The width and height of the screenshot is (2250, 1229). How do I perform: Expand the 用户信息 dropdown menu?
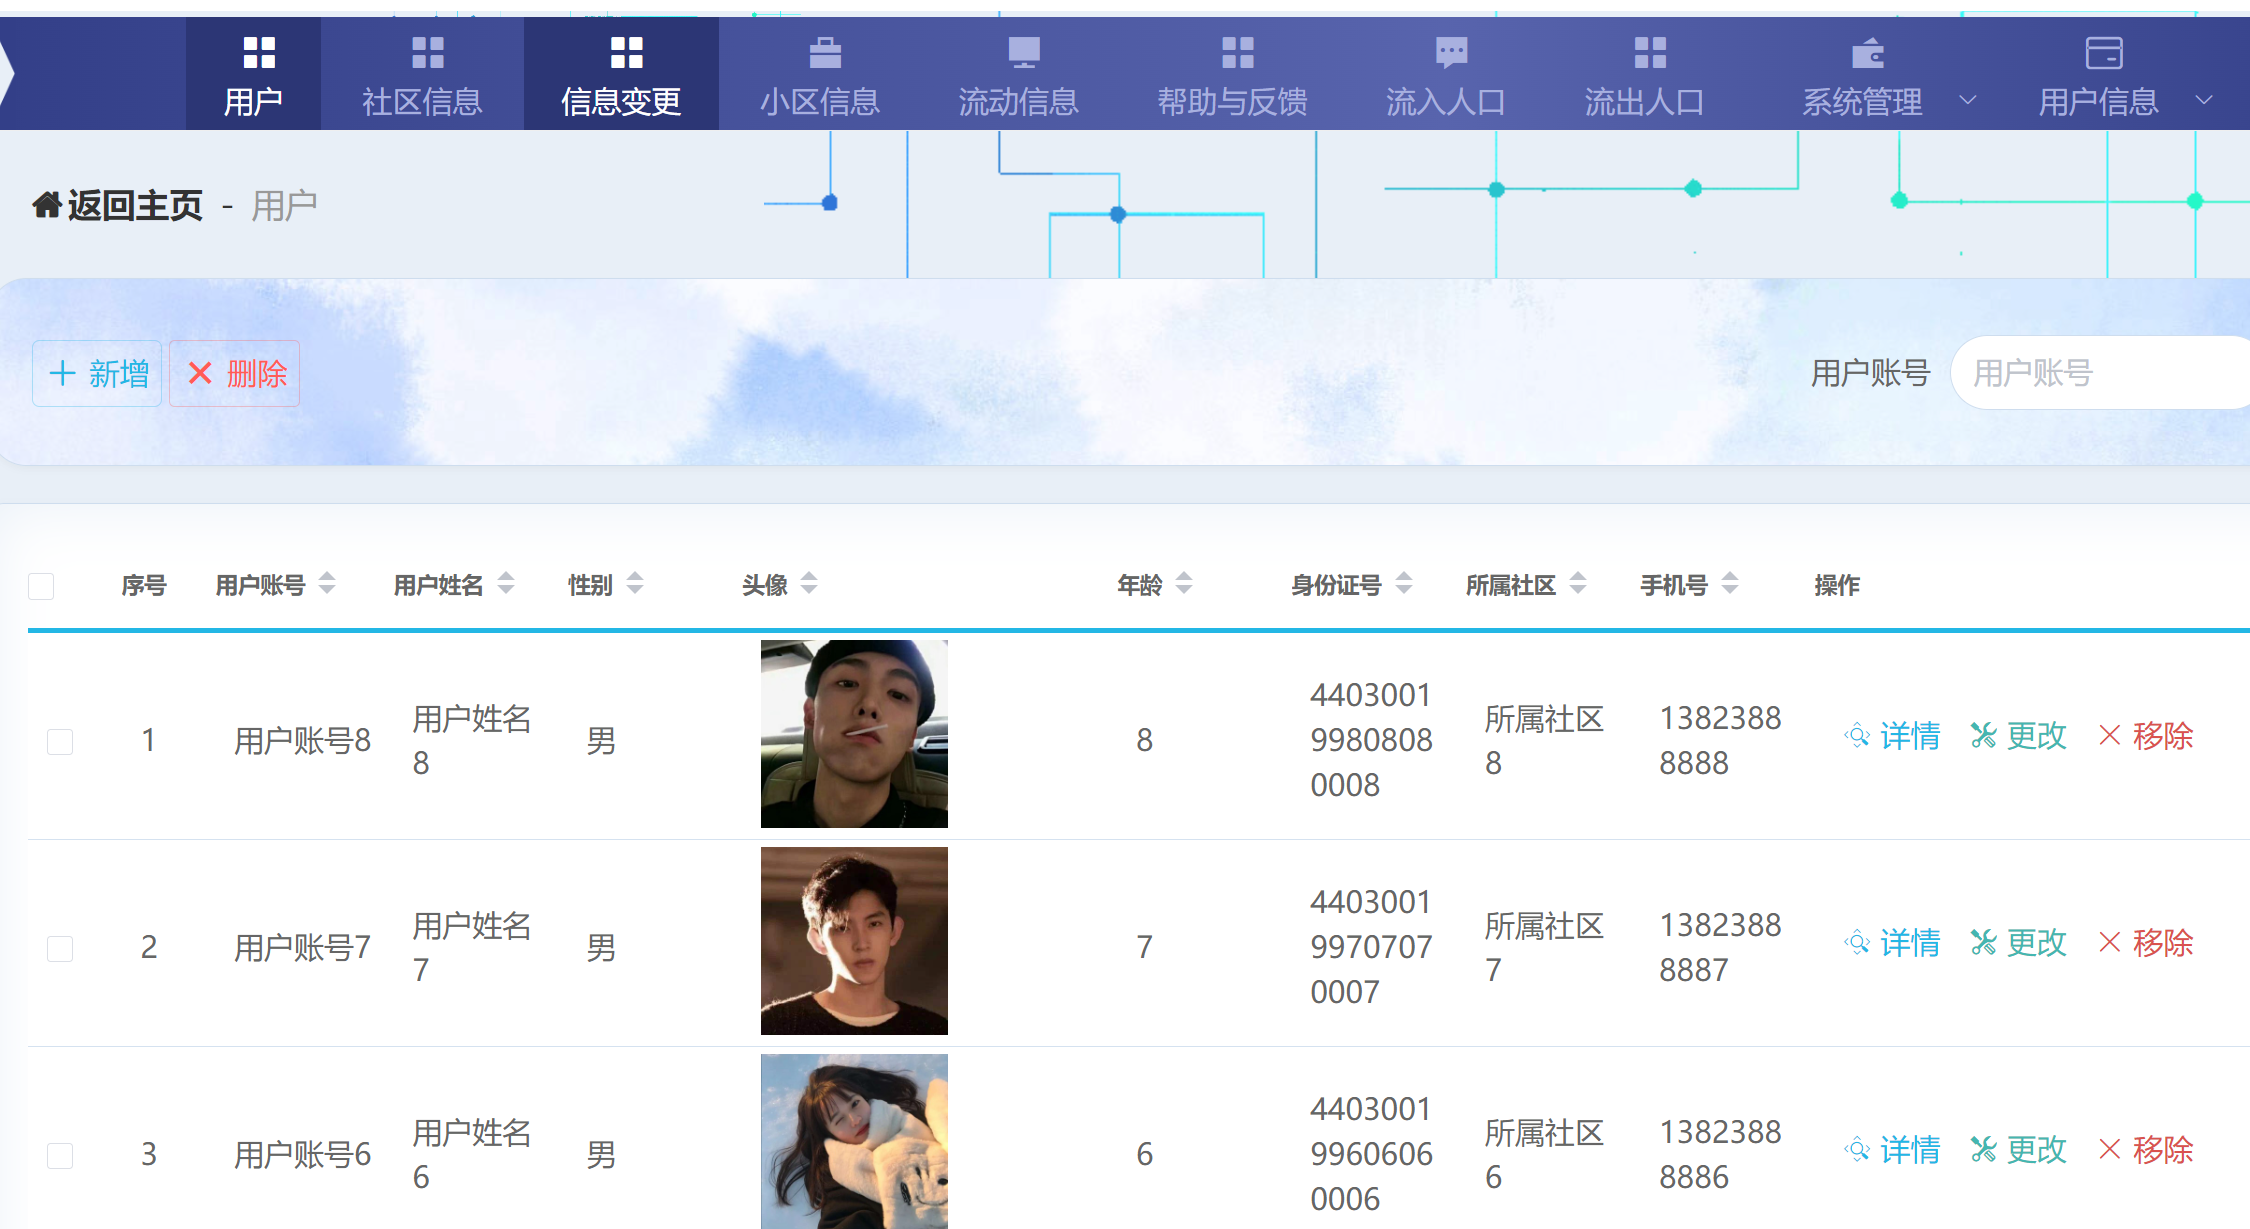click(x=2204, y=101)
